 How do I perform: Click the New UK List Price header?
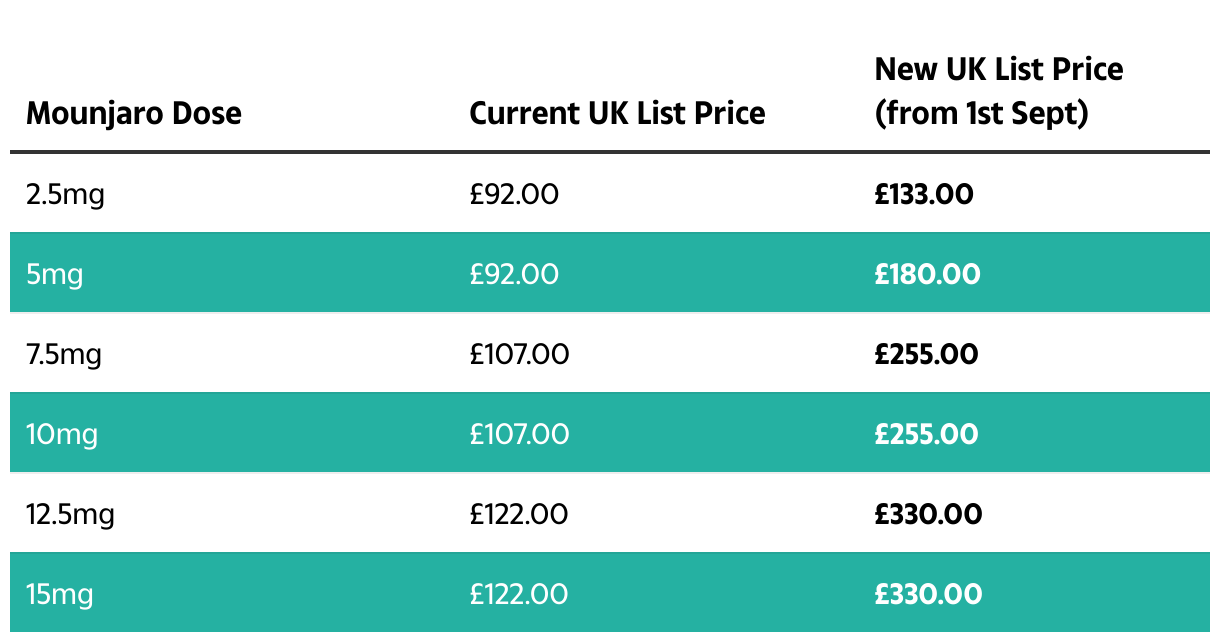[998, 91]
